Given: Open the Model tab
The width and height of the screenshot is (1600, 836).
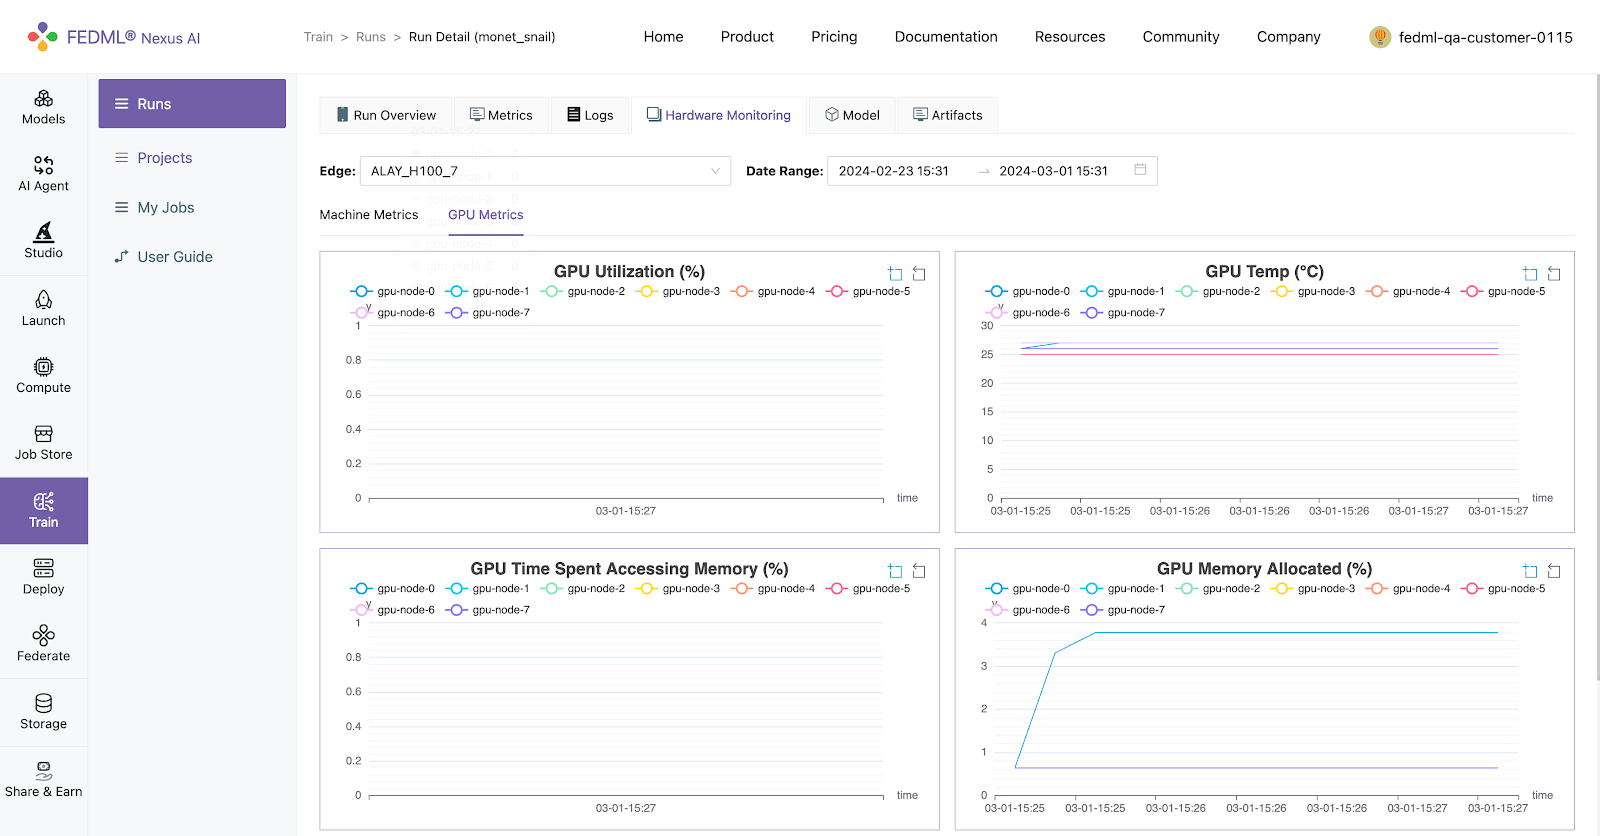Looking at the screenshot, I should pos(852,115).
